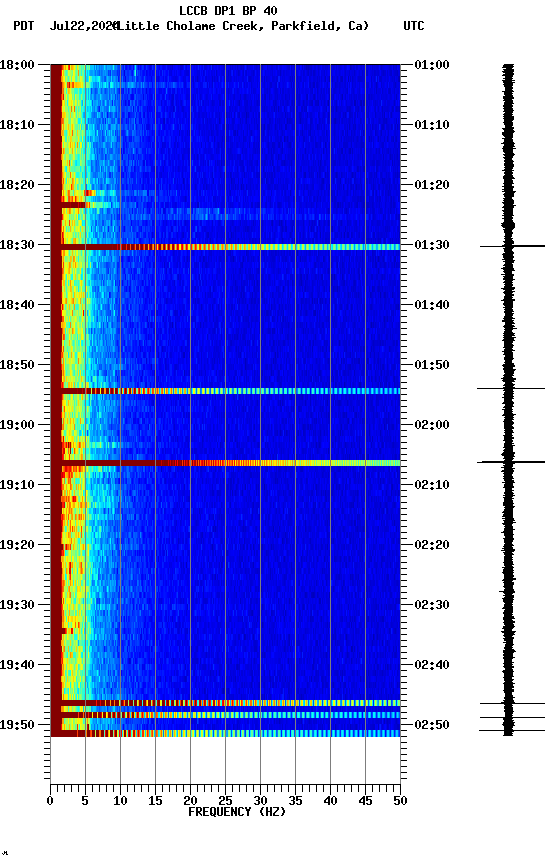Click the 15 Hz frequency axis label

155,802
